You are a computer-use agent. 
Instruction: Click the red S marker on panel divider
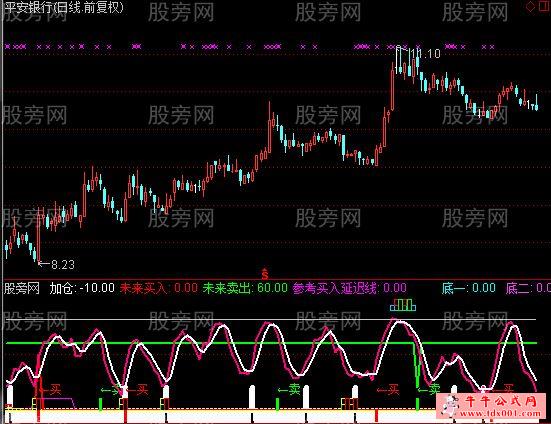[x=265, y=274]
